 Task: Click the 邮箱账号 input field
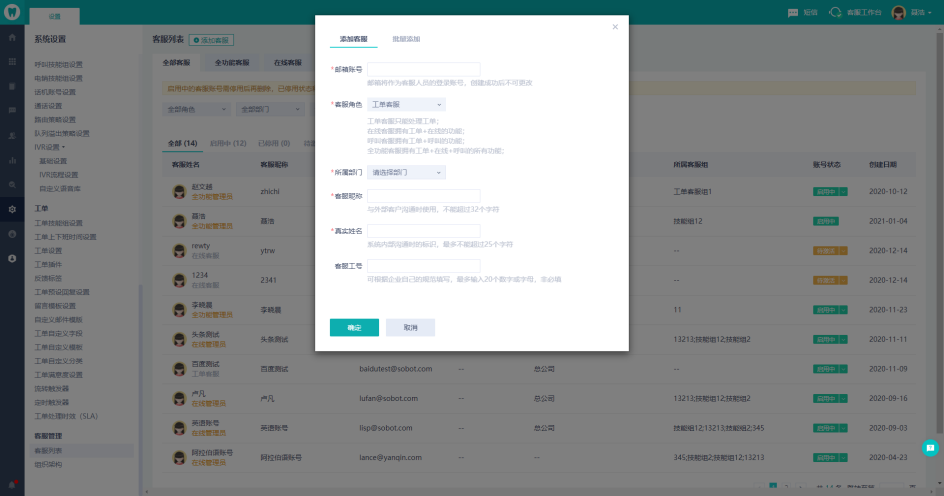[424, 69]
